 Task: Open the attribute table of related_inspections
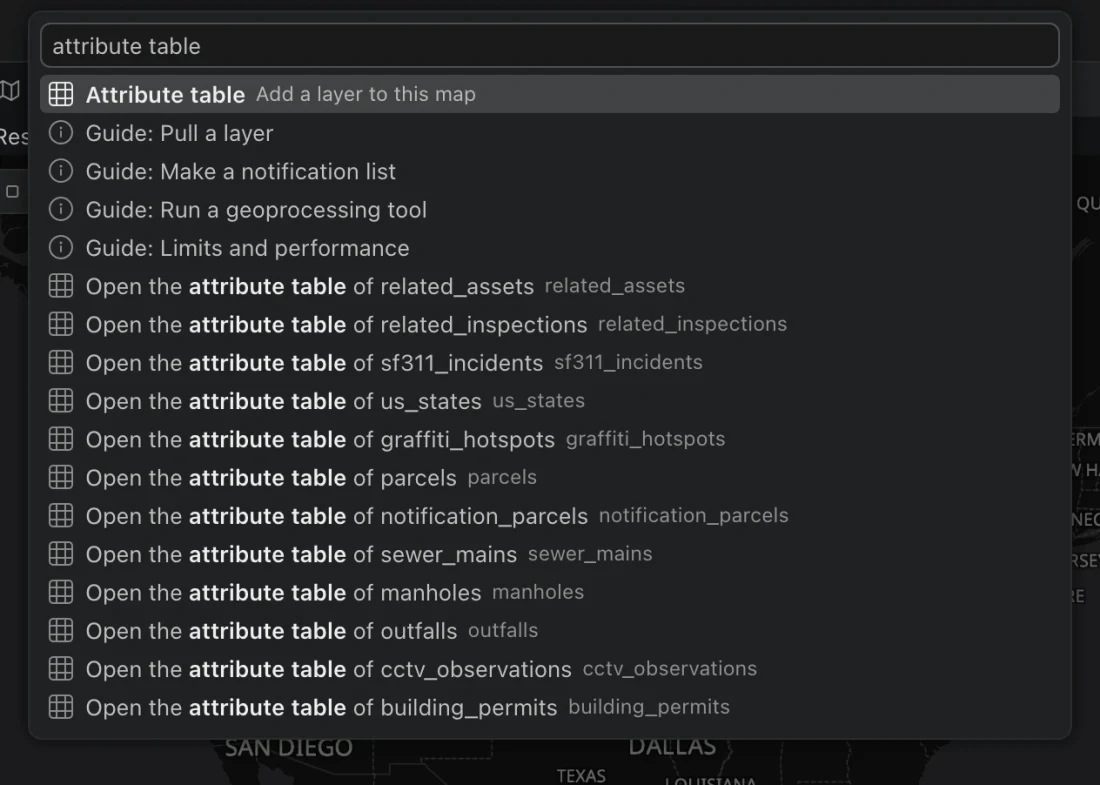pyautogui.click(x=549, y=324)
